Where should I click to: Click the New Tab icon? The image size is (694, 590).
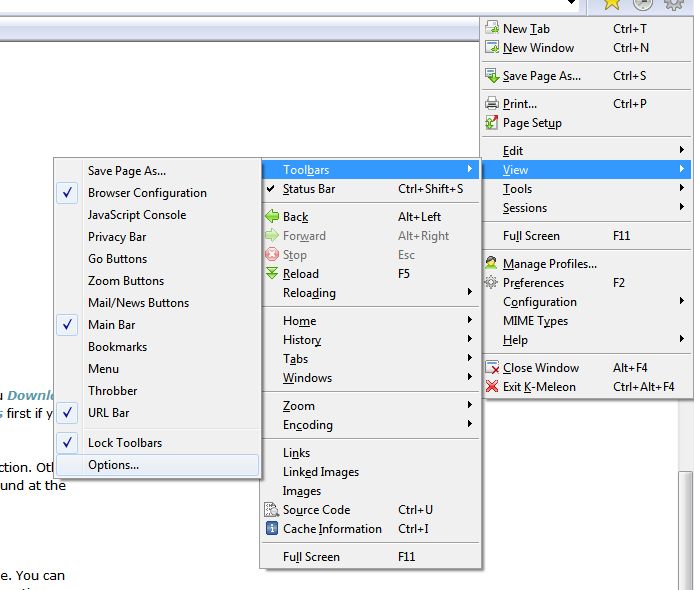pyautogui.click(x=491, y=28)
